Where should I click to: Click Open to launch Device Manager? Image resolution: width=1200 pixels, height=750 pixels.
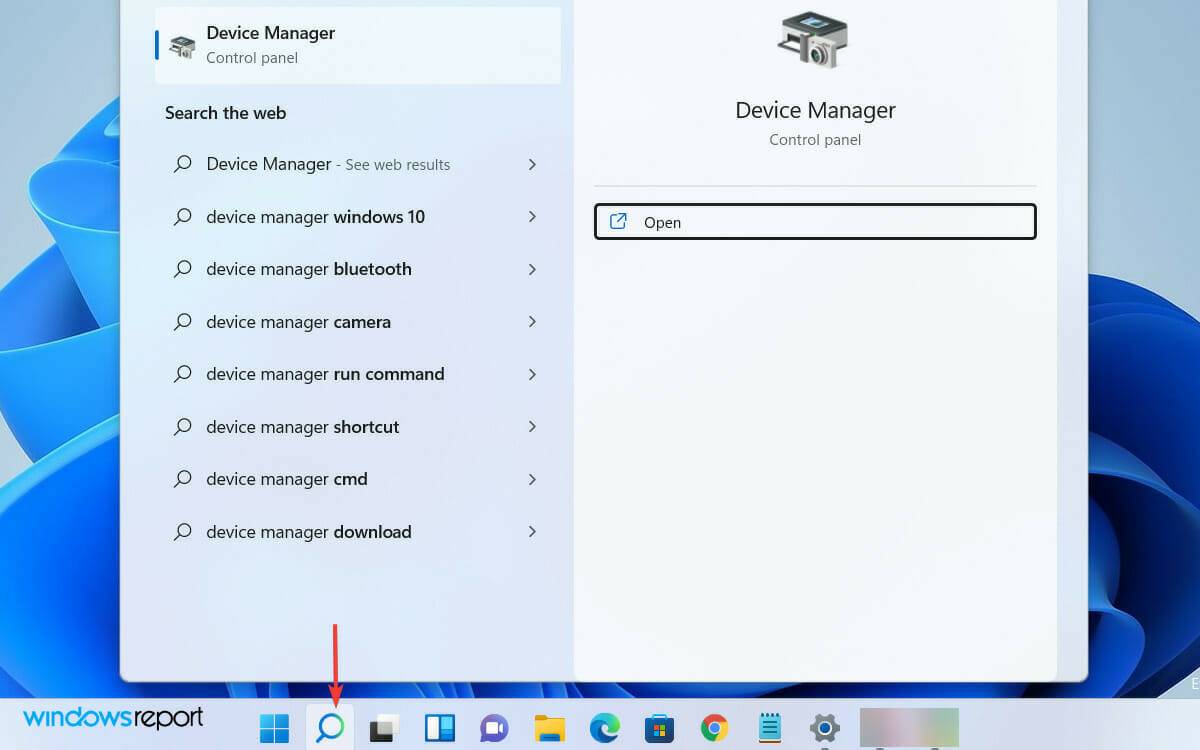click(x=814, y=221)
